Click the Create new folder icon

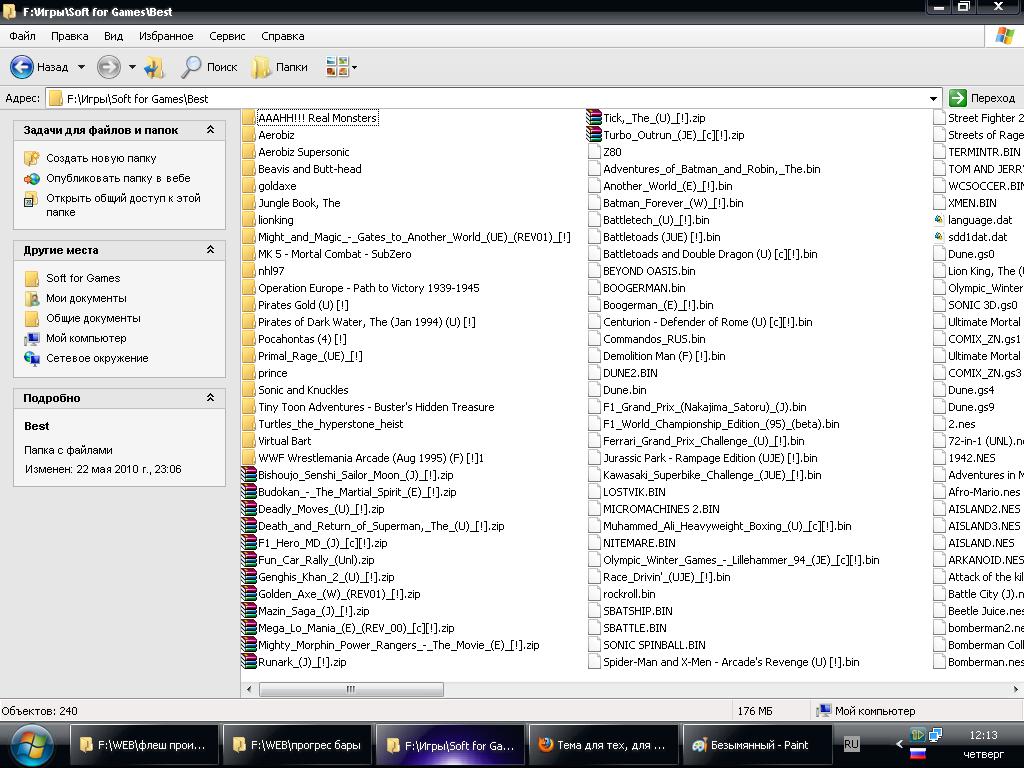tap(31, 158)
